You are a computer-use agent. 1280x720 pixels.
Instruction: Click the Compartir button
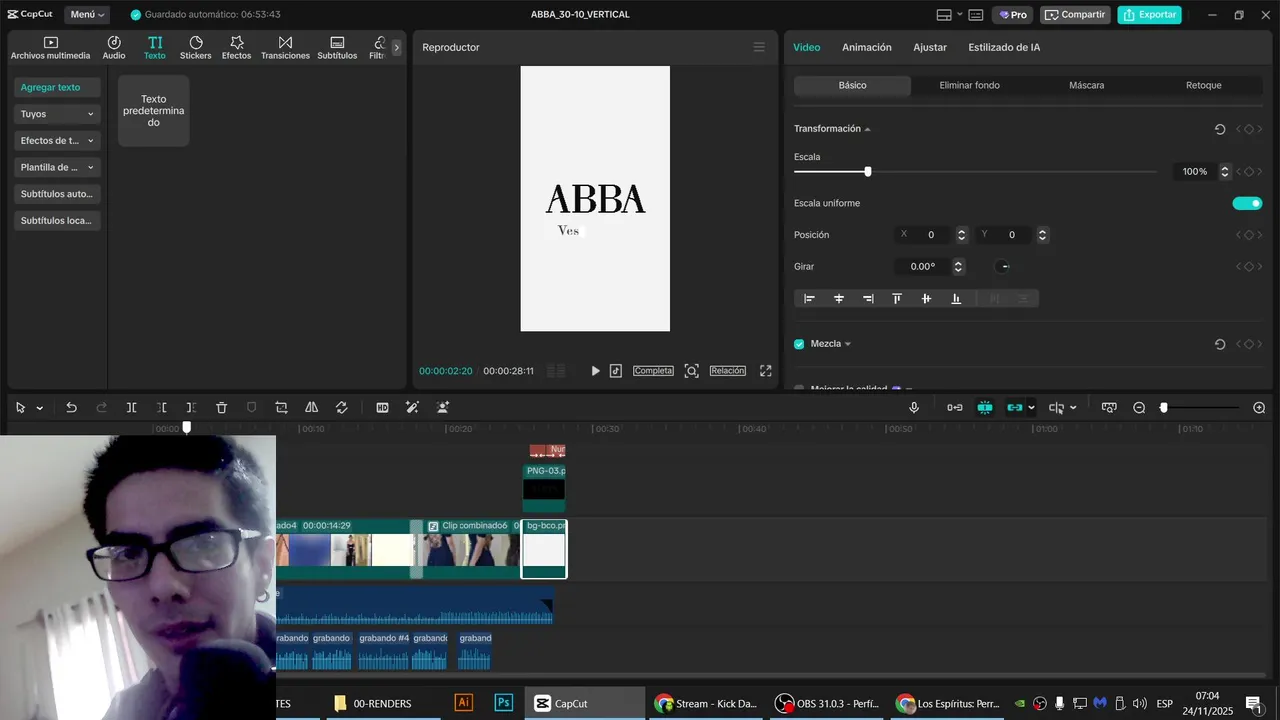coord(1076,15)
